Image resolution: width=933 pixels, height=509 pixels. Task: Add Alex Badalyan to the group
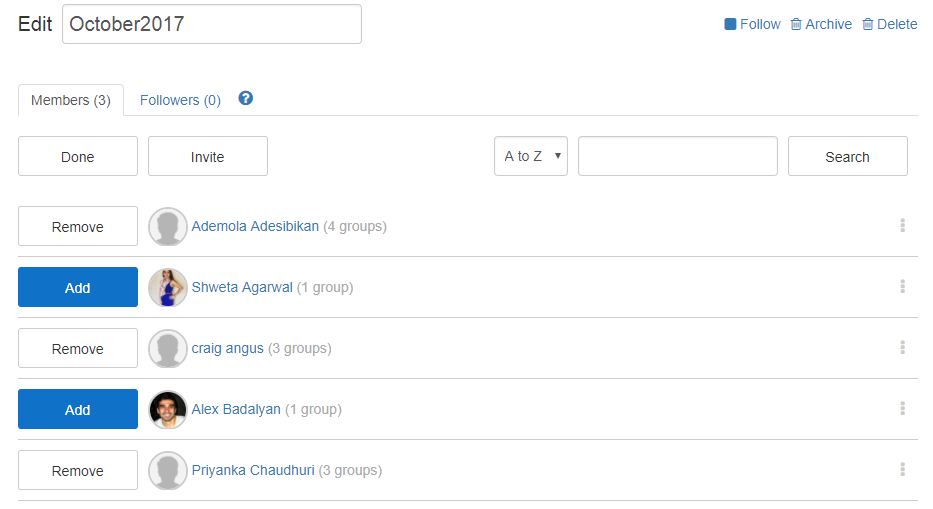click(x=78, y=409)
